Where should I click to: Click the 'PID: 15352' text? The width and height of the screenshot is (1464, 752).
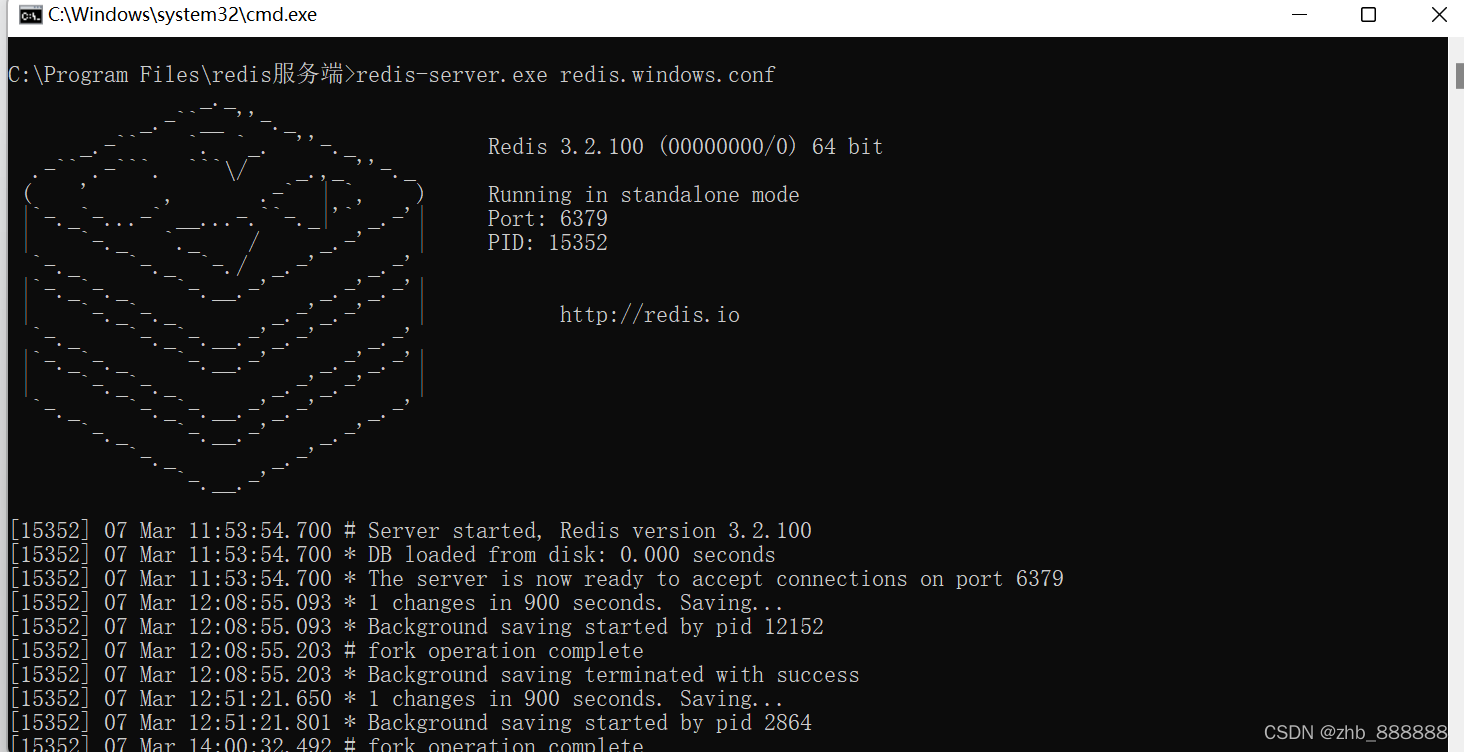tap(548, 242)
